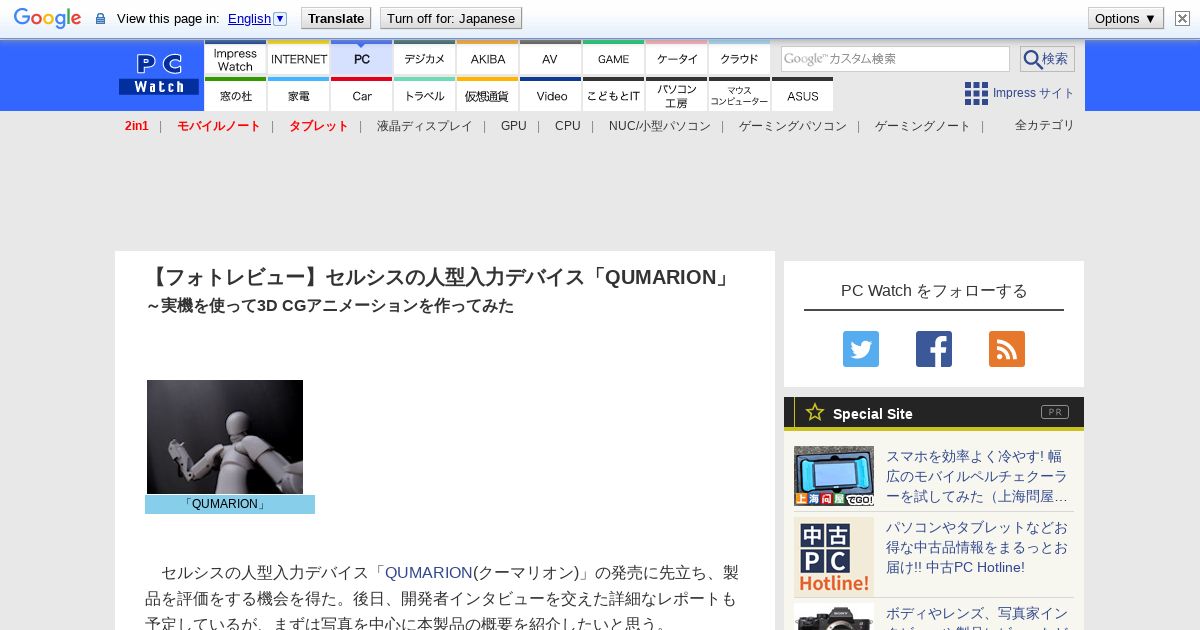This screenshot has width=1200, height=630.
Task: Click the QUMARION link in the article
Action: [x=428, y=573]
